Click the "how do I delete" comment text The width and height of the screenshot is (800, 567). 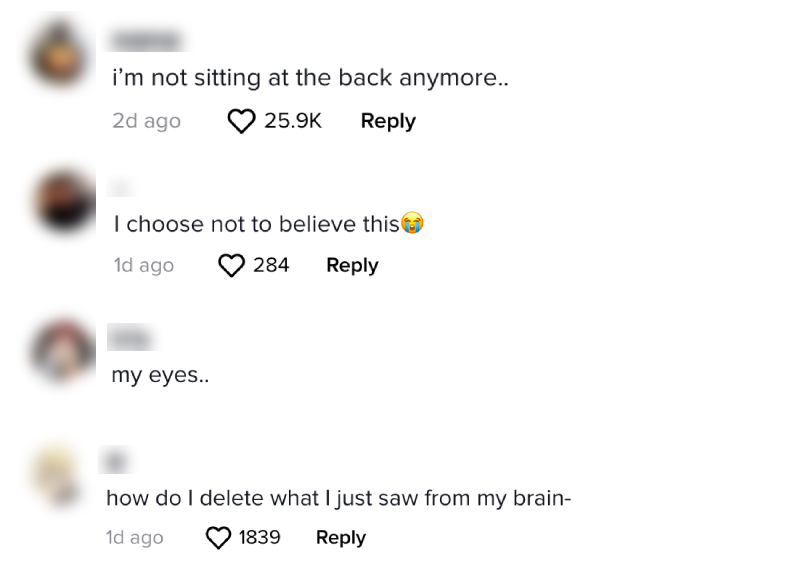[x=338, y=498]
